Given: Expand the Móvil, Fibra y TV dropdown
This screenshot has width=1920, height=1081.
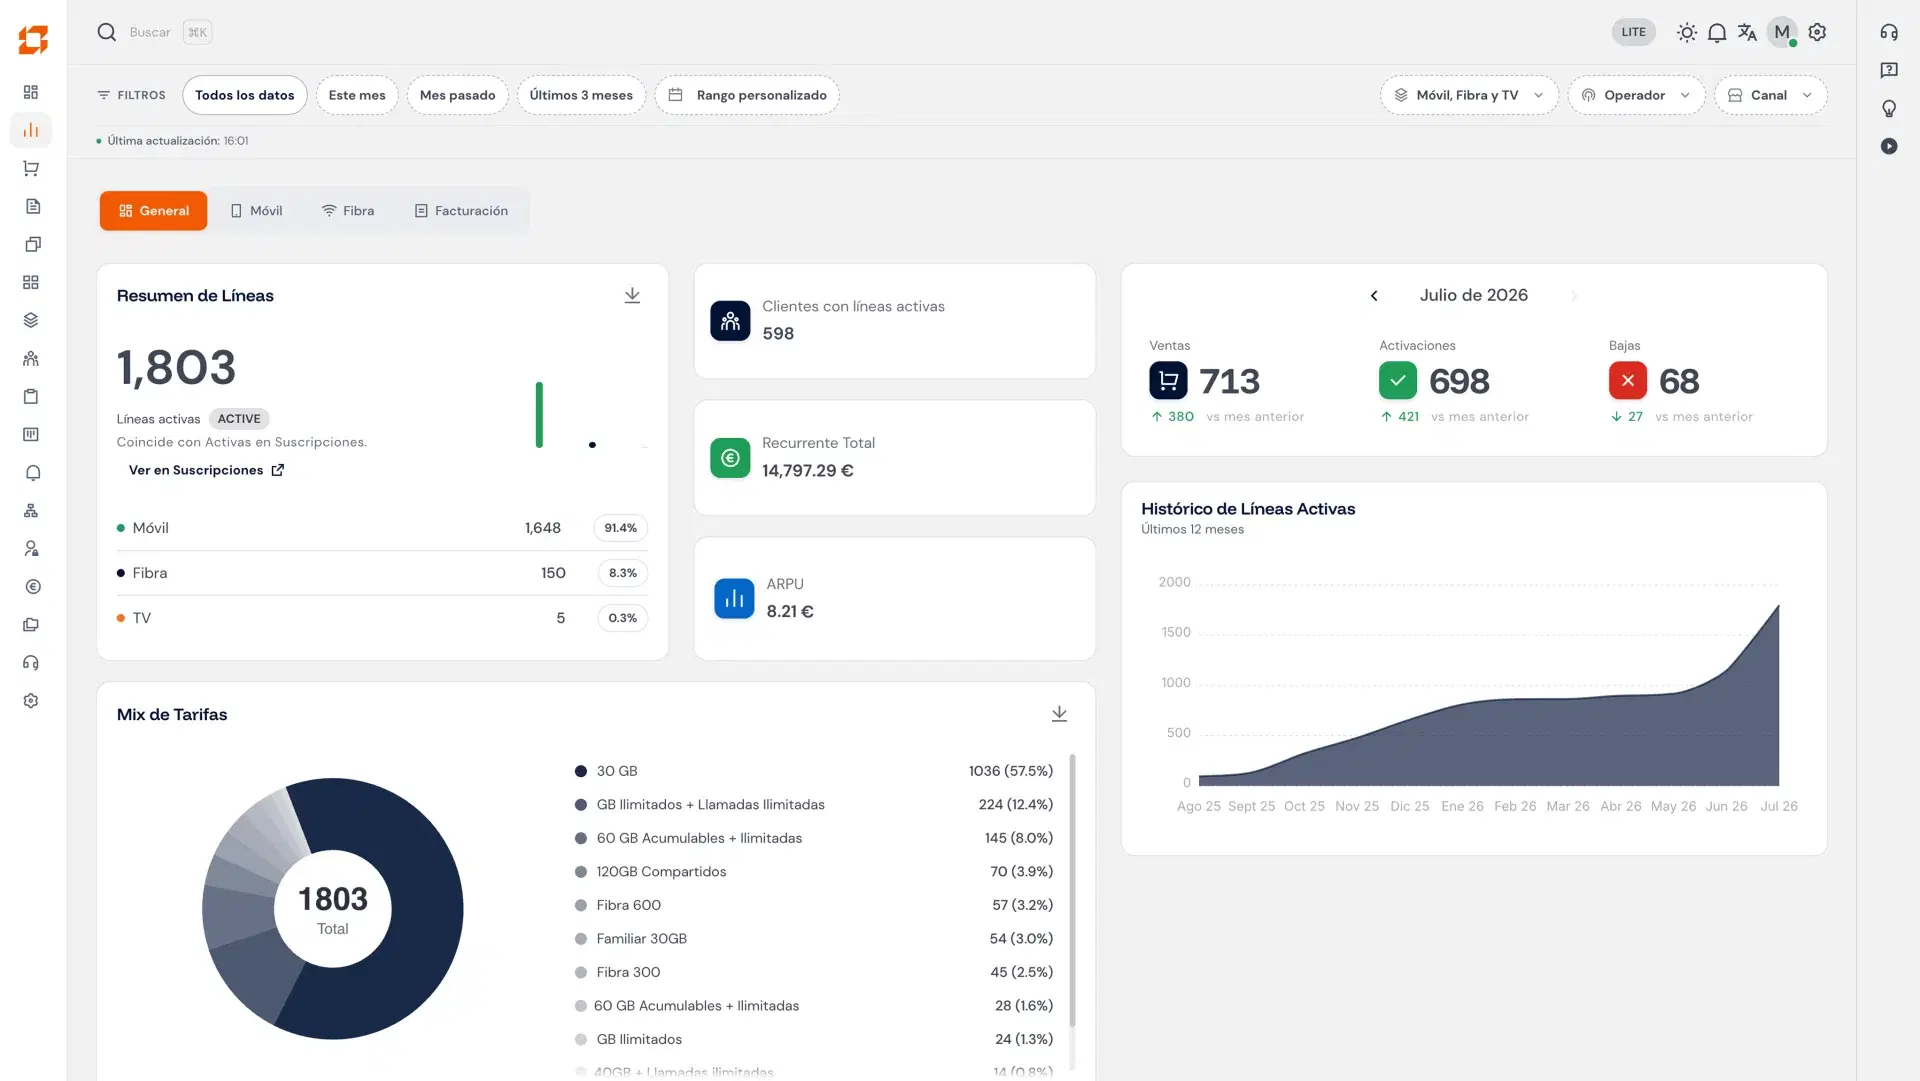Looking at the screenshot, I should pyautogui.click(x=1469, y=95).
